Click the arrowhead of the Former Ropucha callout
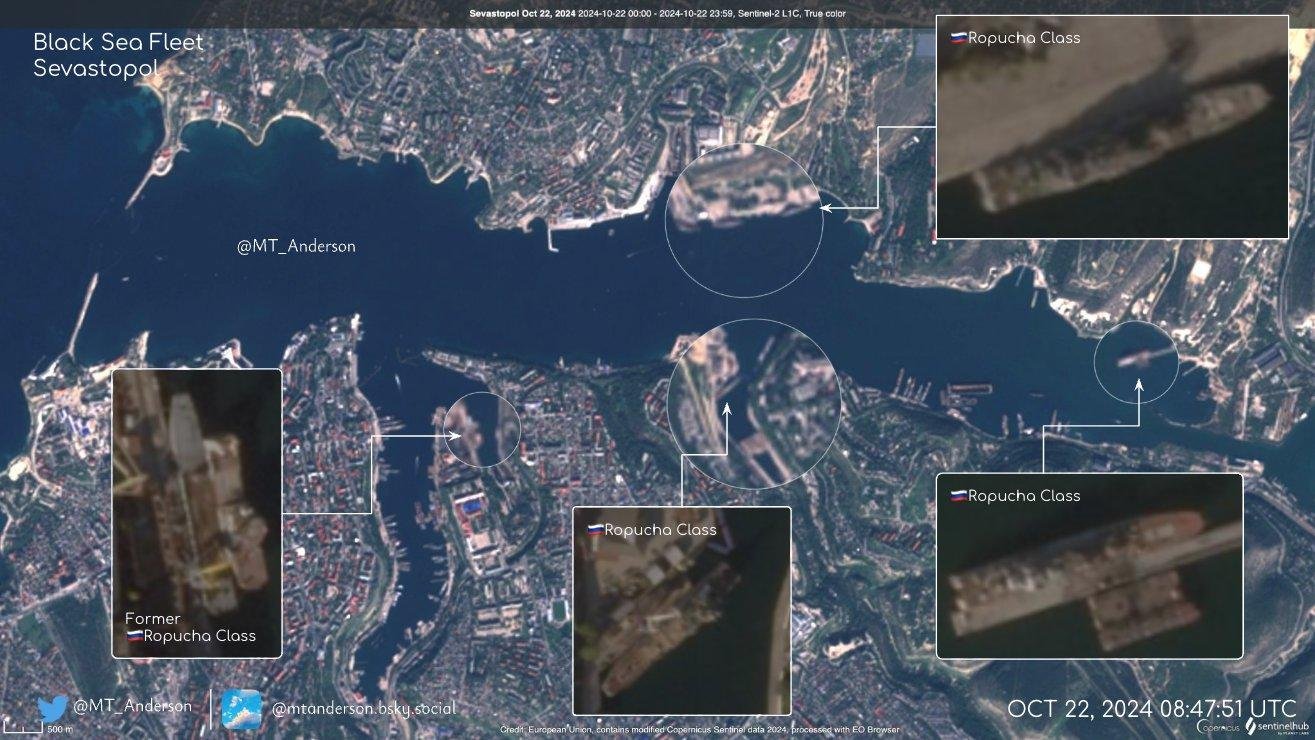This screenshot has width=1315, height=740. (x=456, y=435)
